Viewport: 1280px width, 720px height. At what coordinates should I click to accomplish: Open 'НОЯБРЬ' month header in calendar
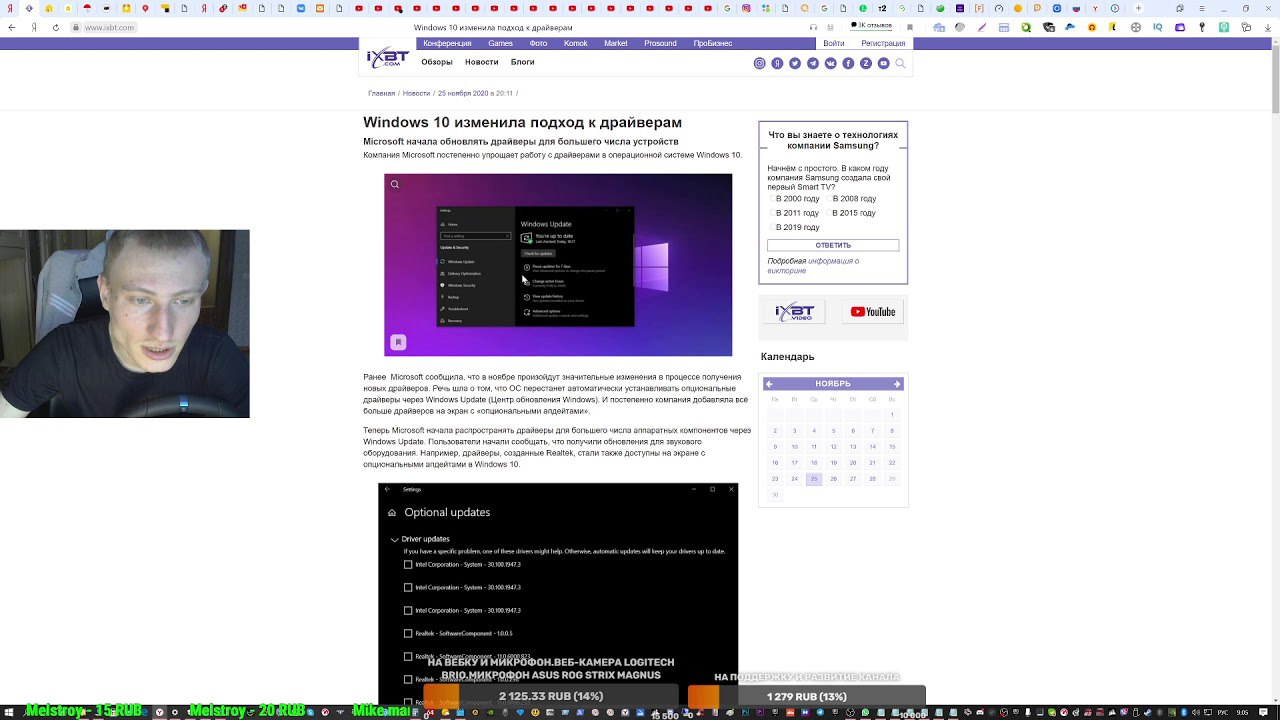pyautogui.click(x=833, y=384)
